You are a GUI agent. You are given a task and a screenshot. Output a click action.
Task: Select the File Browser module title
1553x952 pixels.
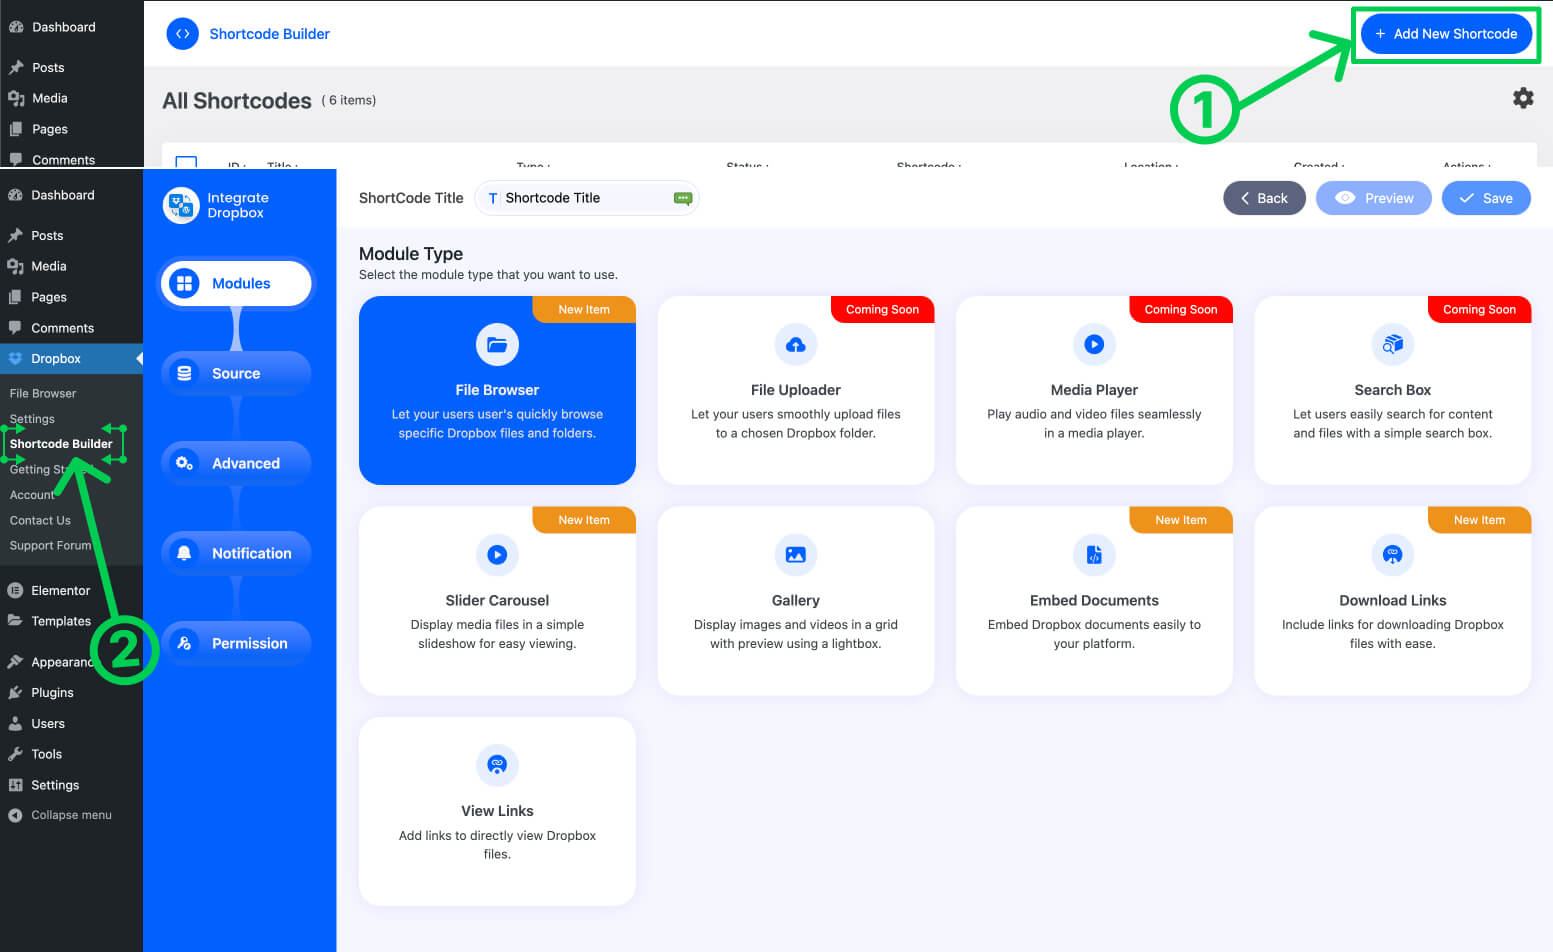click(497, 390)
